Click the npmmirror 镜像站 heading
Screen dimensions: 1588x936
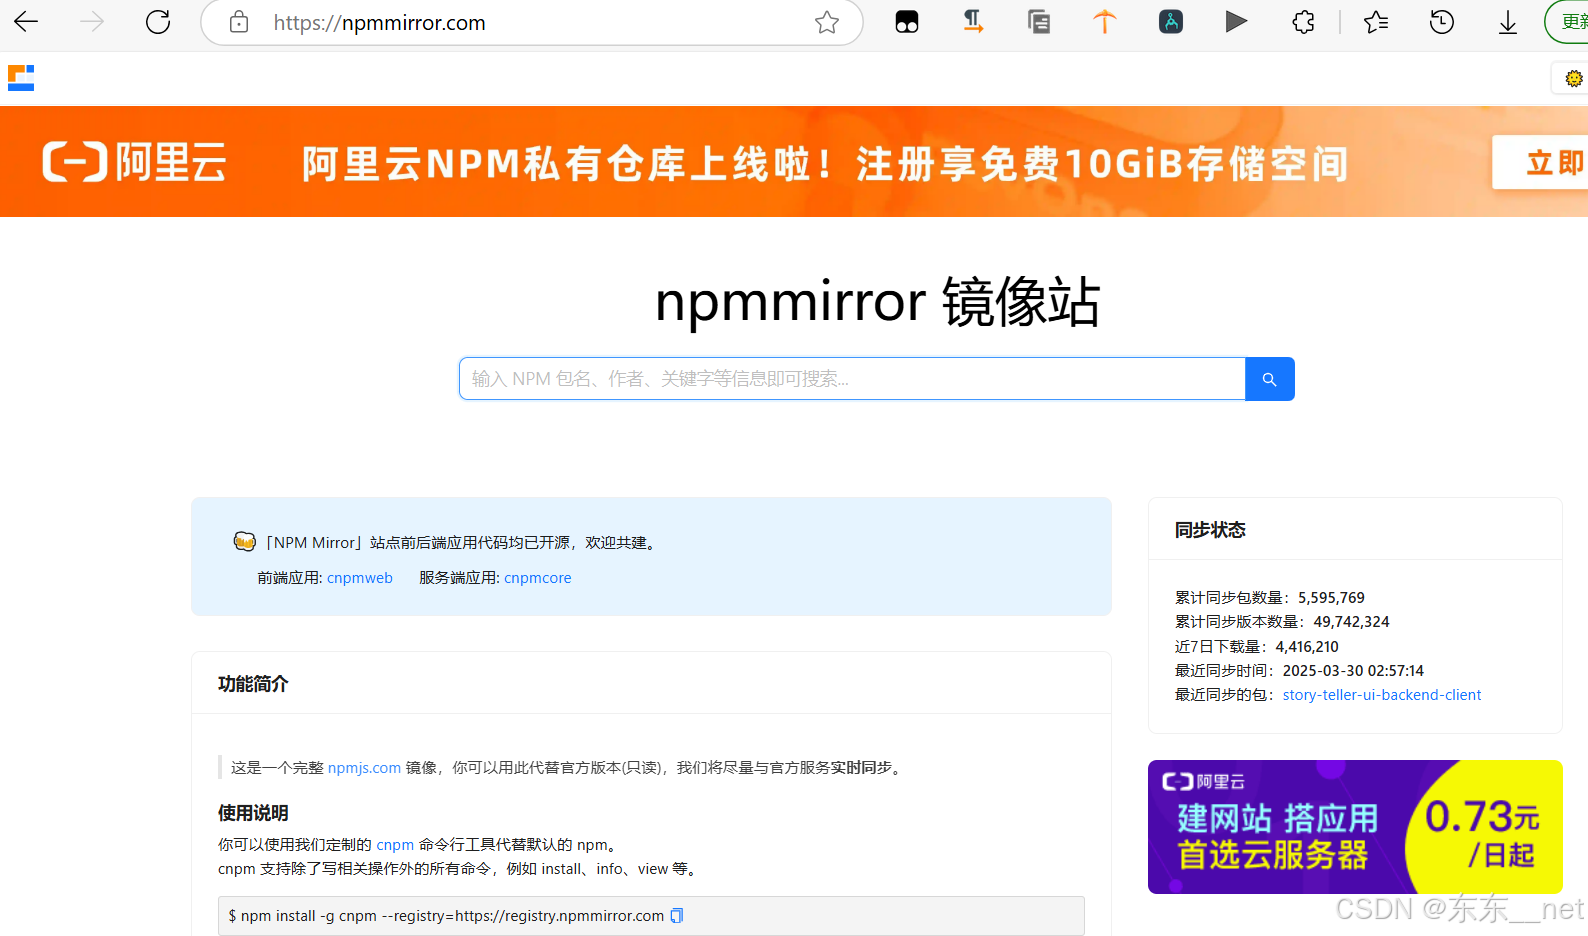[878, 302]
